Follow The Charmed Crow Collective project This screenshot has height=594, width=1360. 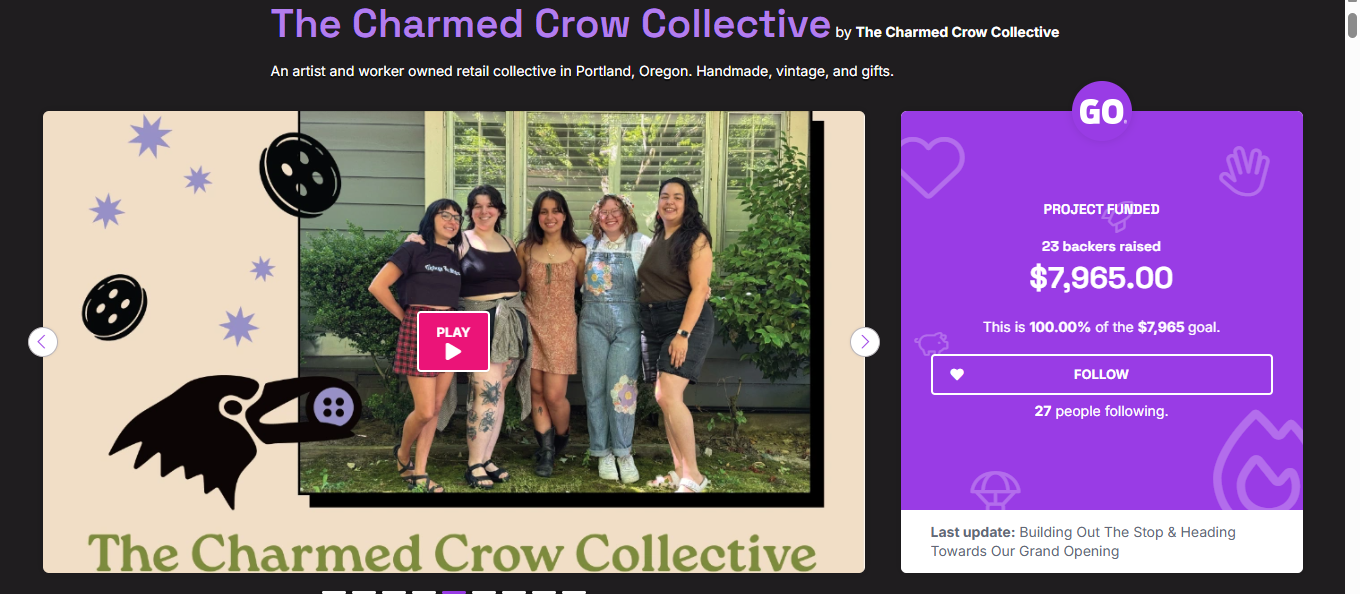click(x=1101, y=374)
